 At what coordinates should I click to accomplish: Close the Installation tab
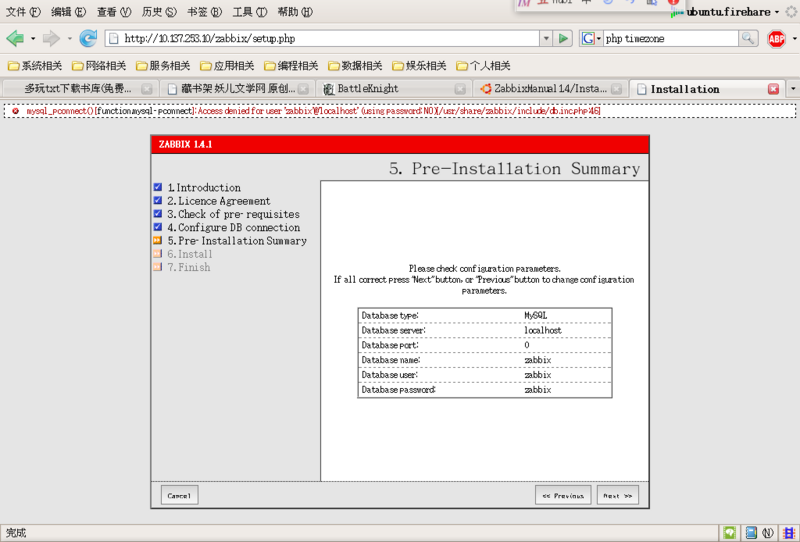tap(773, 89)
